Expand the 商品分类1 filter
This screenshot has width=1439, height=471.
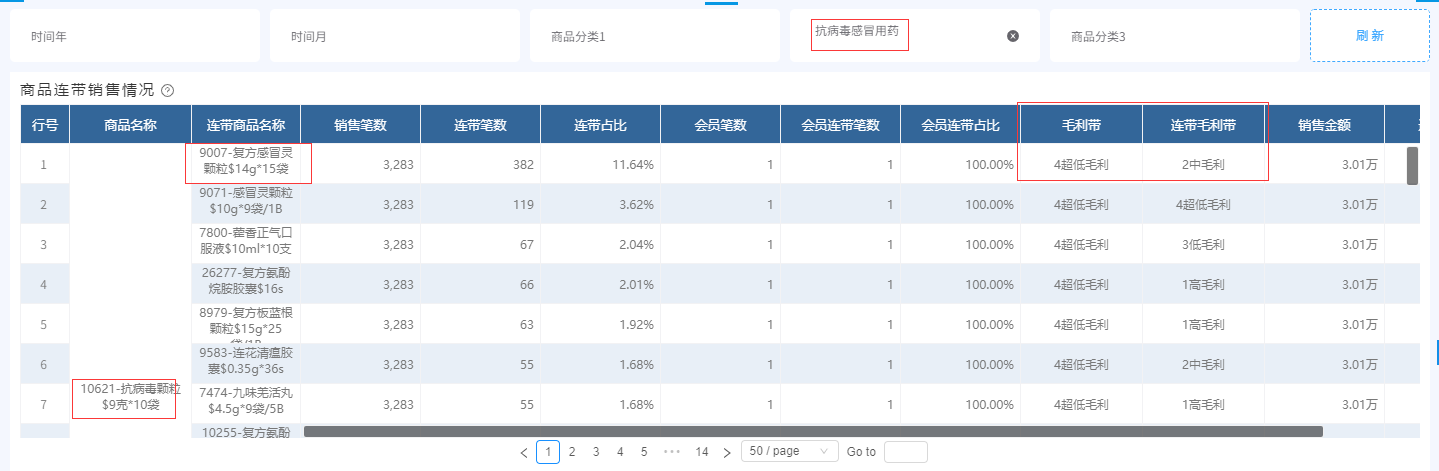click(x=654, y=36)
